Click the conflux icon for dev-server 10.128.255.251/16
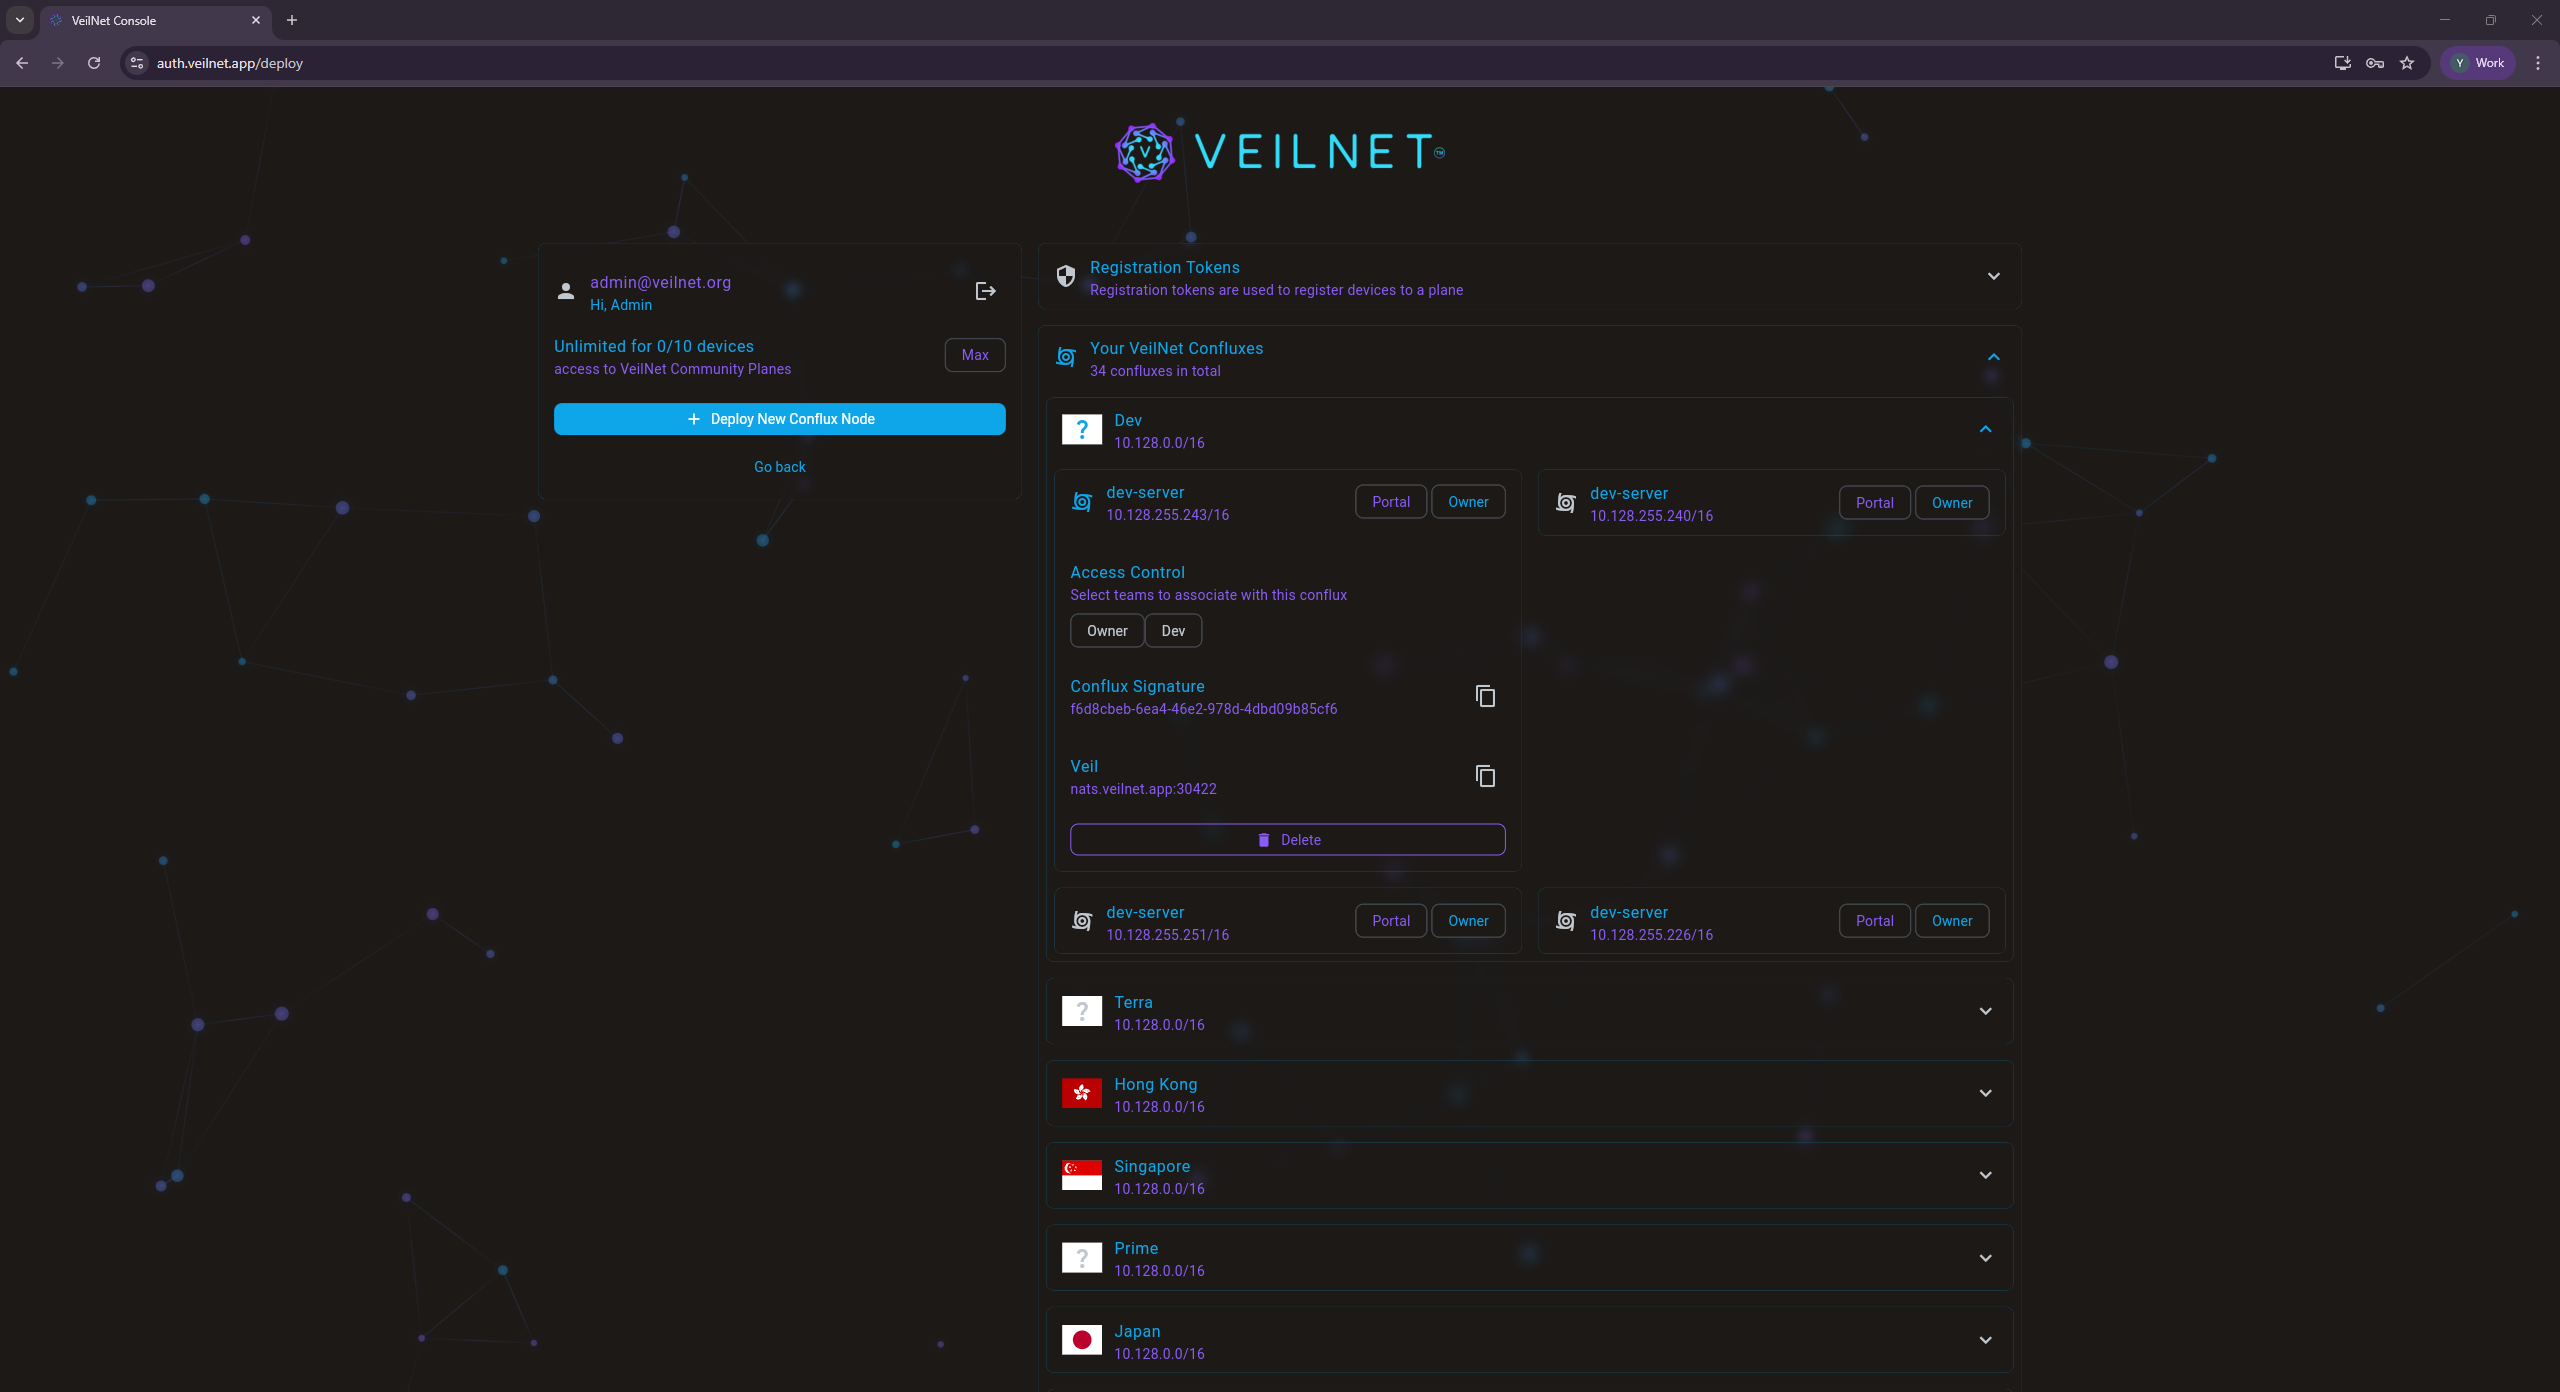The image size is (2560, 1392). coord(1081,921)
